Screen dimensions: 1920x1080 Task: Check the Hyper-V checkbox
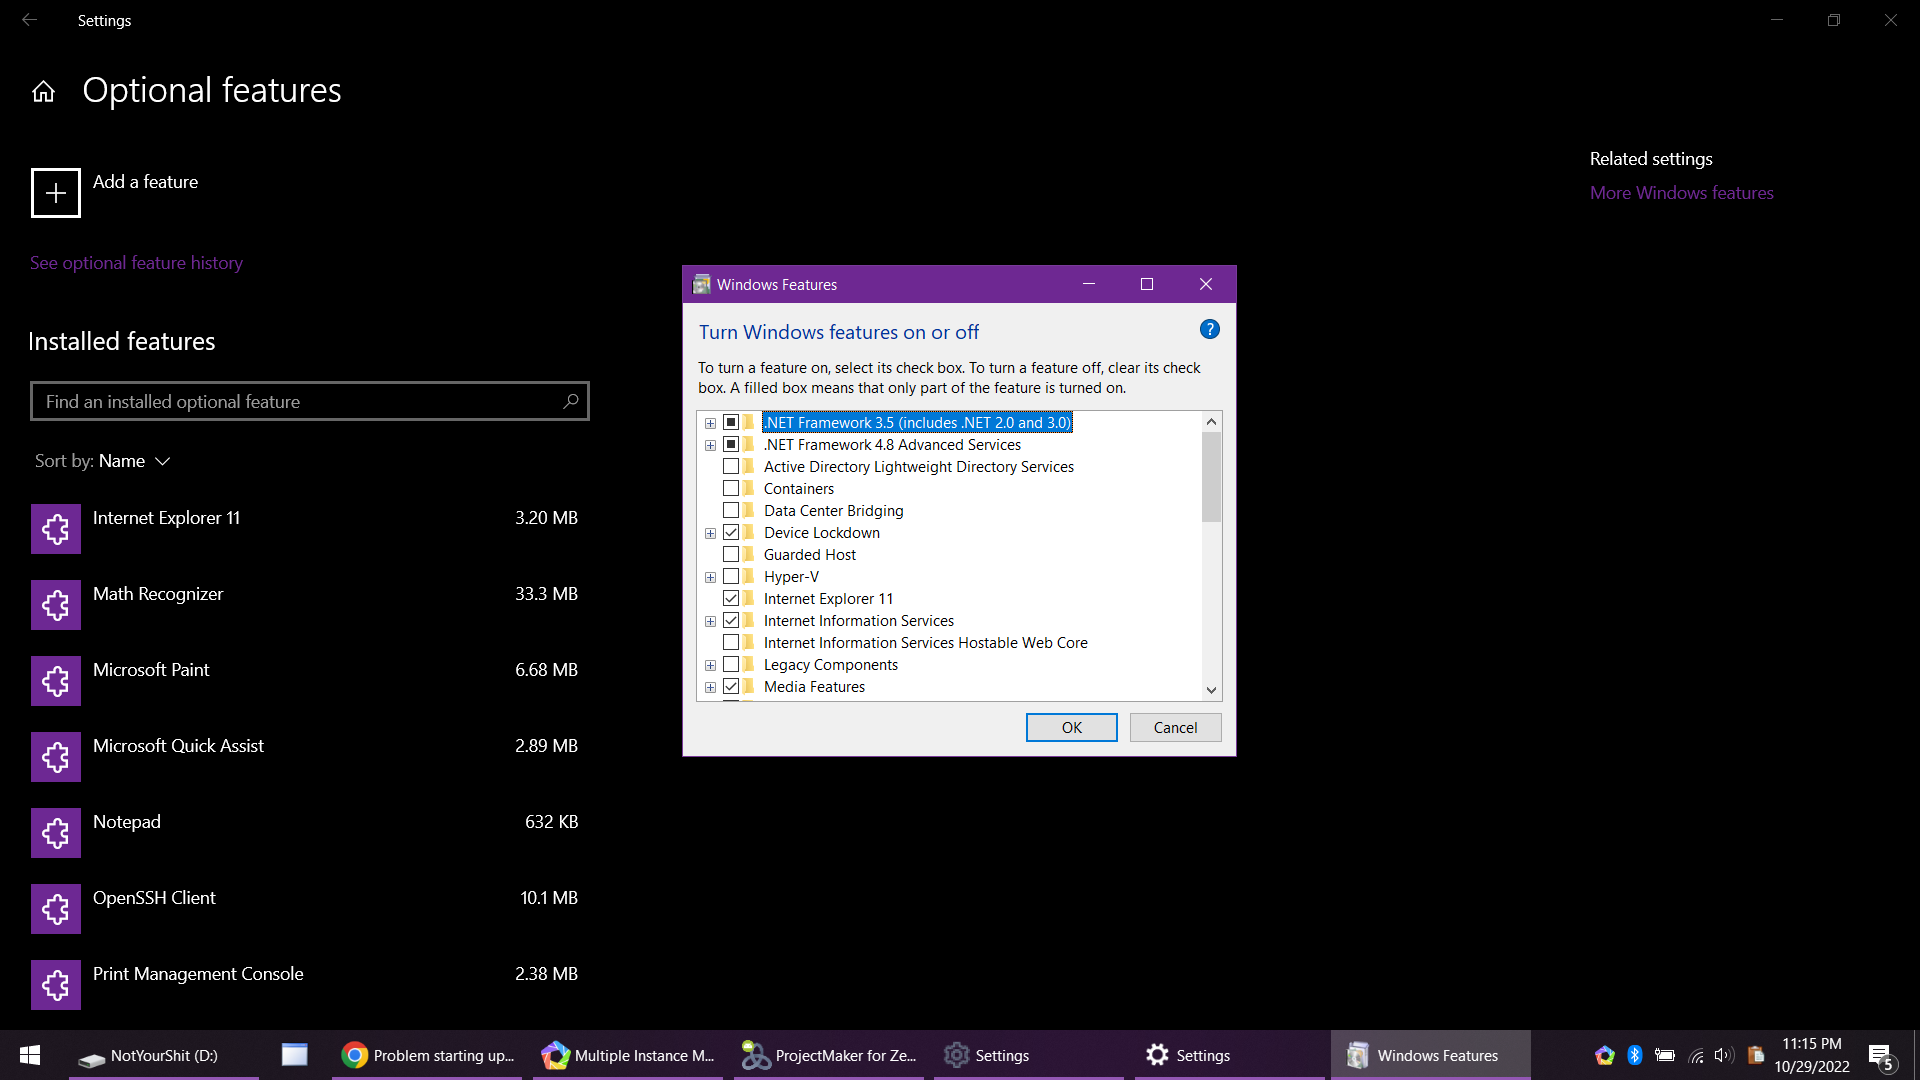click(x=731, y=577)
